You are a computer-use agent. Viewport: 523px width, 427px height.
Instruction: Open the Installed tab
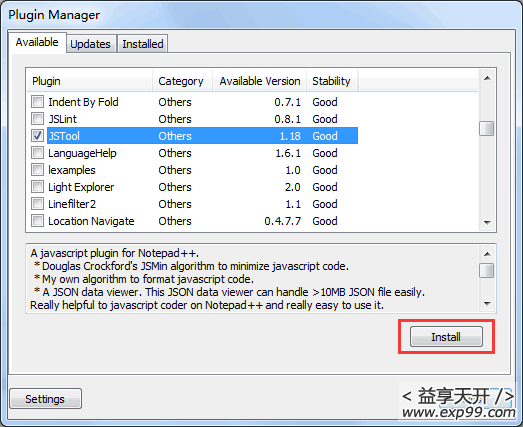[x=143, y=44]
